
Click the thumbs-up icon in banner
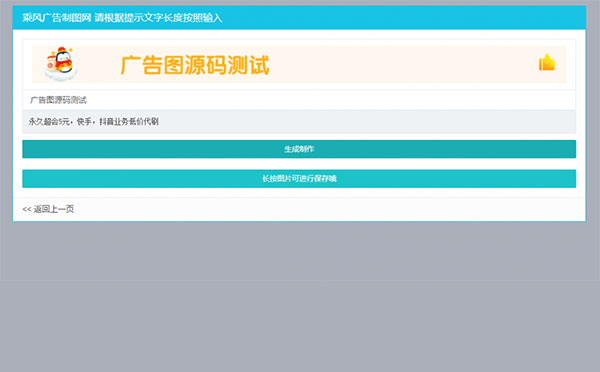[x=547, y=62]
